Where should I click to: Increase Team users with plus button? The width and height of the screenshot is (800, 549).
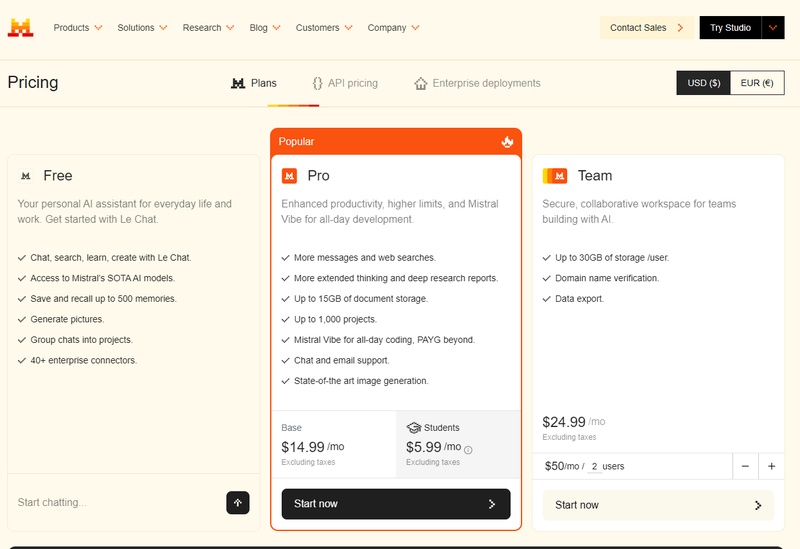(x=771, y=466)
